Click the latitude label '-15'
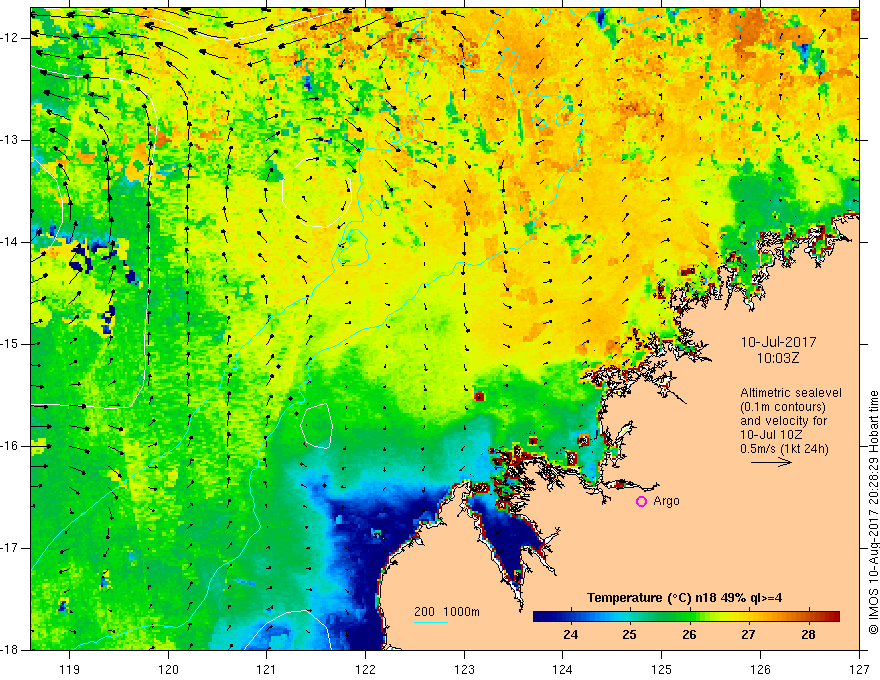Screen dimensions: 880x680 click(x=11, y=344)
